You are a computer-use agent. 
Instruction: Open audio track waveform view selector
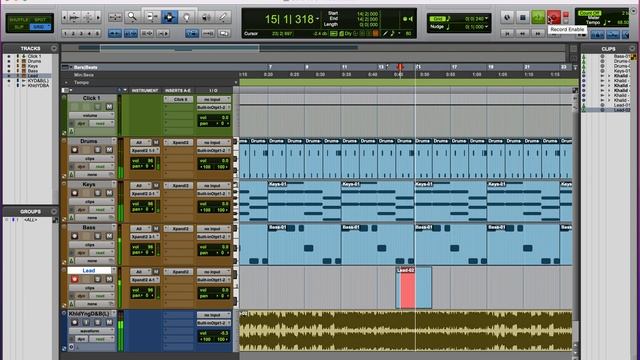[x=91, y=331]
